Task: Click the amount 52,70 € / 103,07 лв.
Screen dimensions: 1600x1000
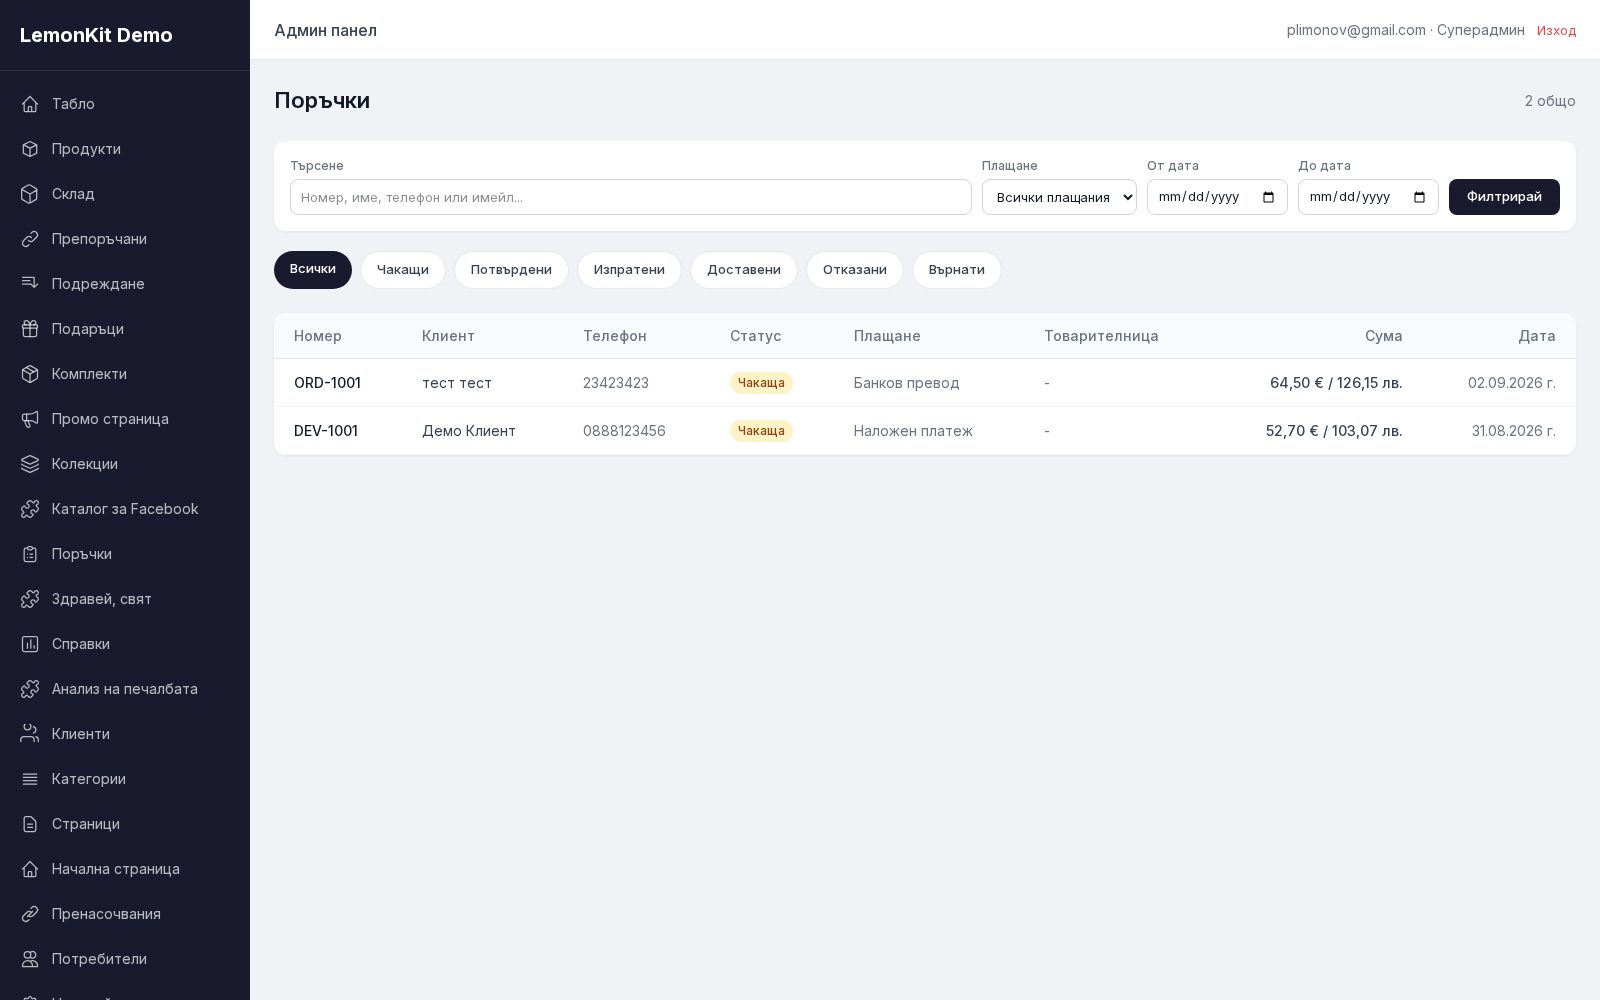Action: [1334, 431]
